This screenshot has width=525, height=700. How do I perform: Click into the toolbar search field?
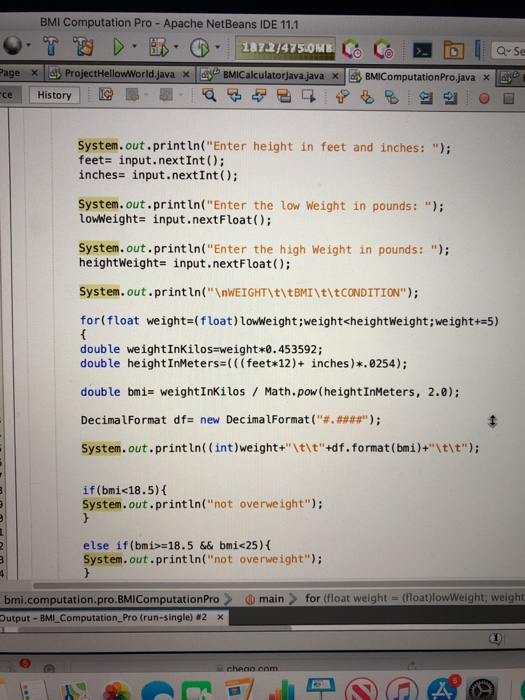(508, 51)
